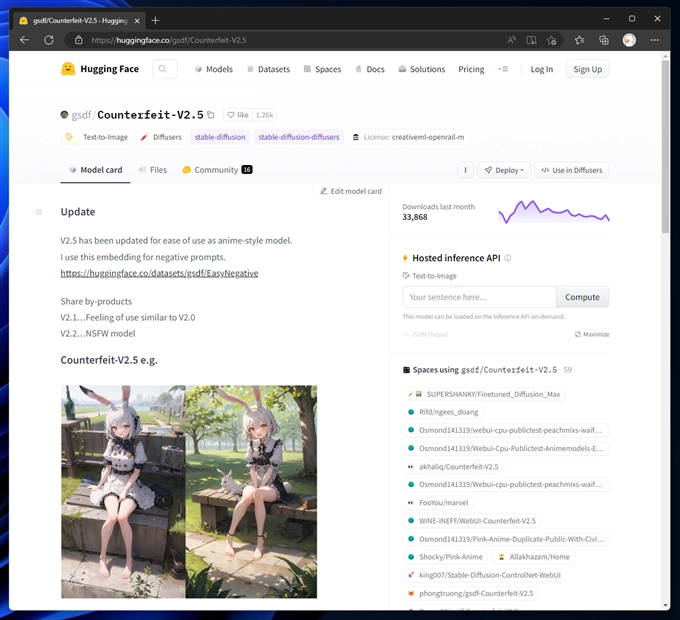Click the Your sentence here input field
680x620 pixels.
[479, 297]
